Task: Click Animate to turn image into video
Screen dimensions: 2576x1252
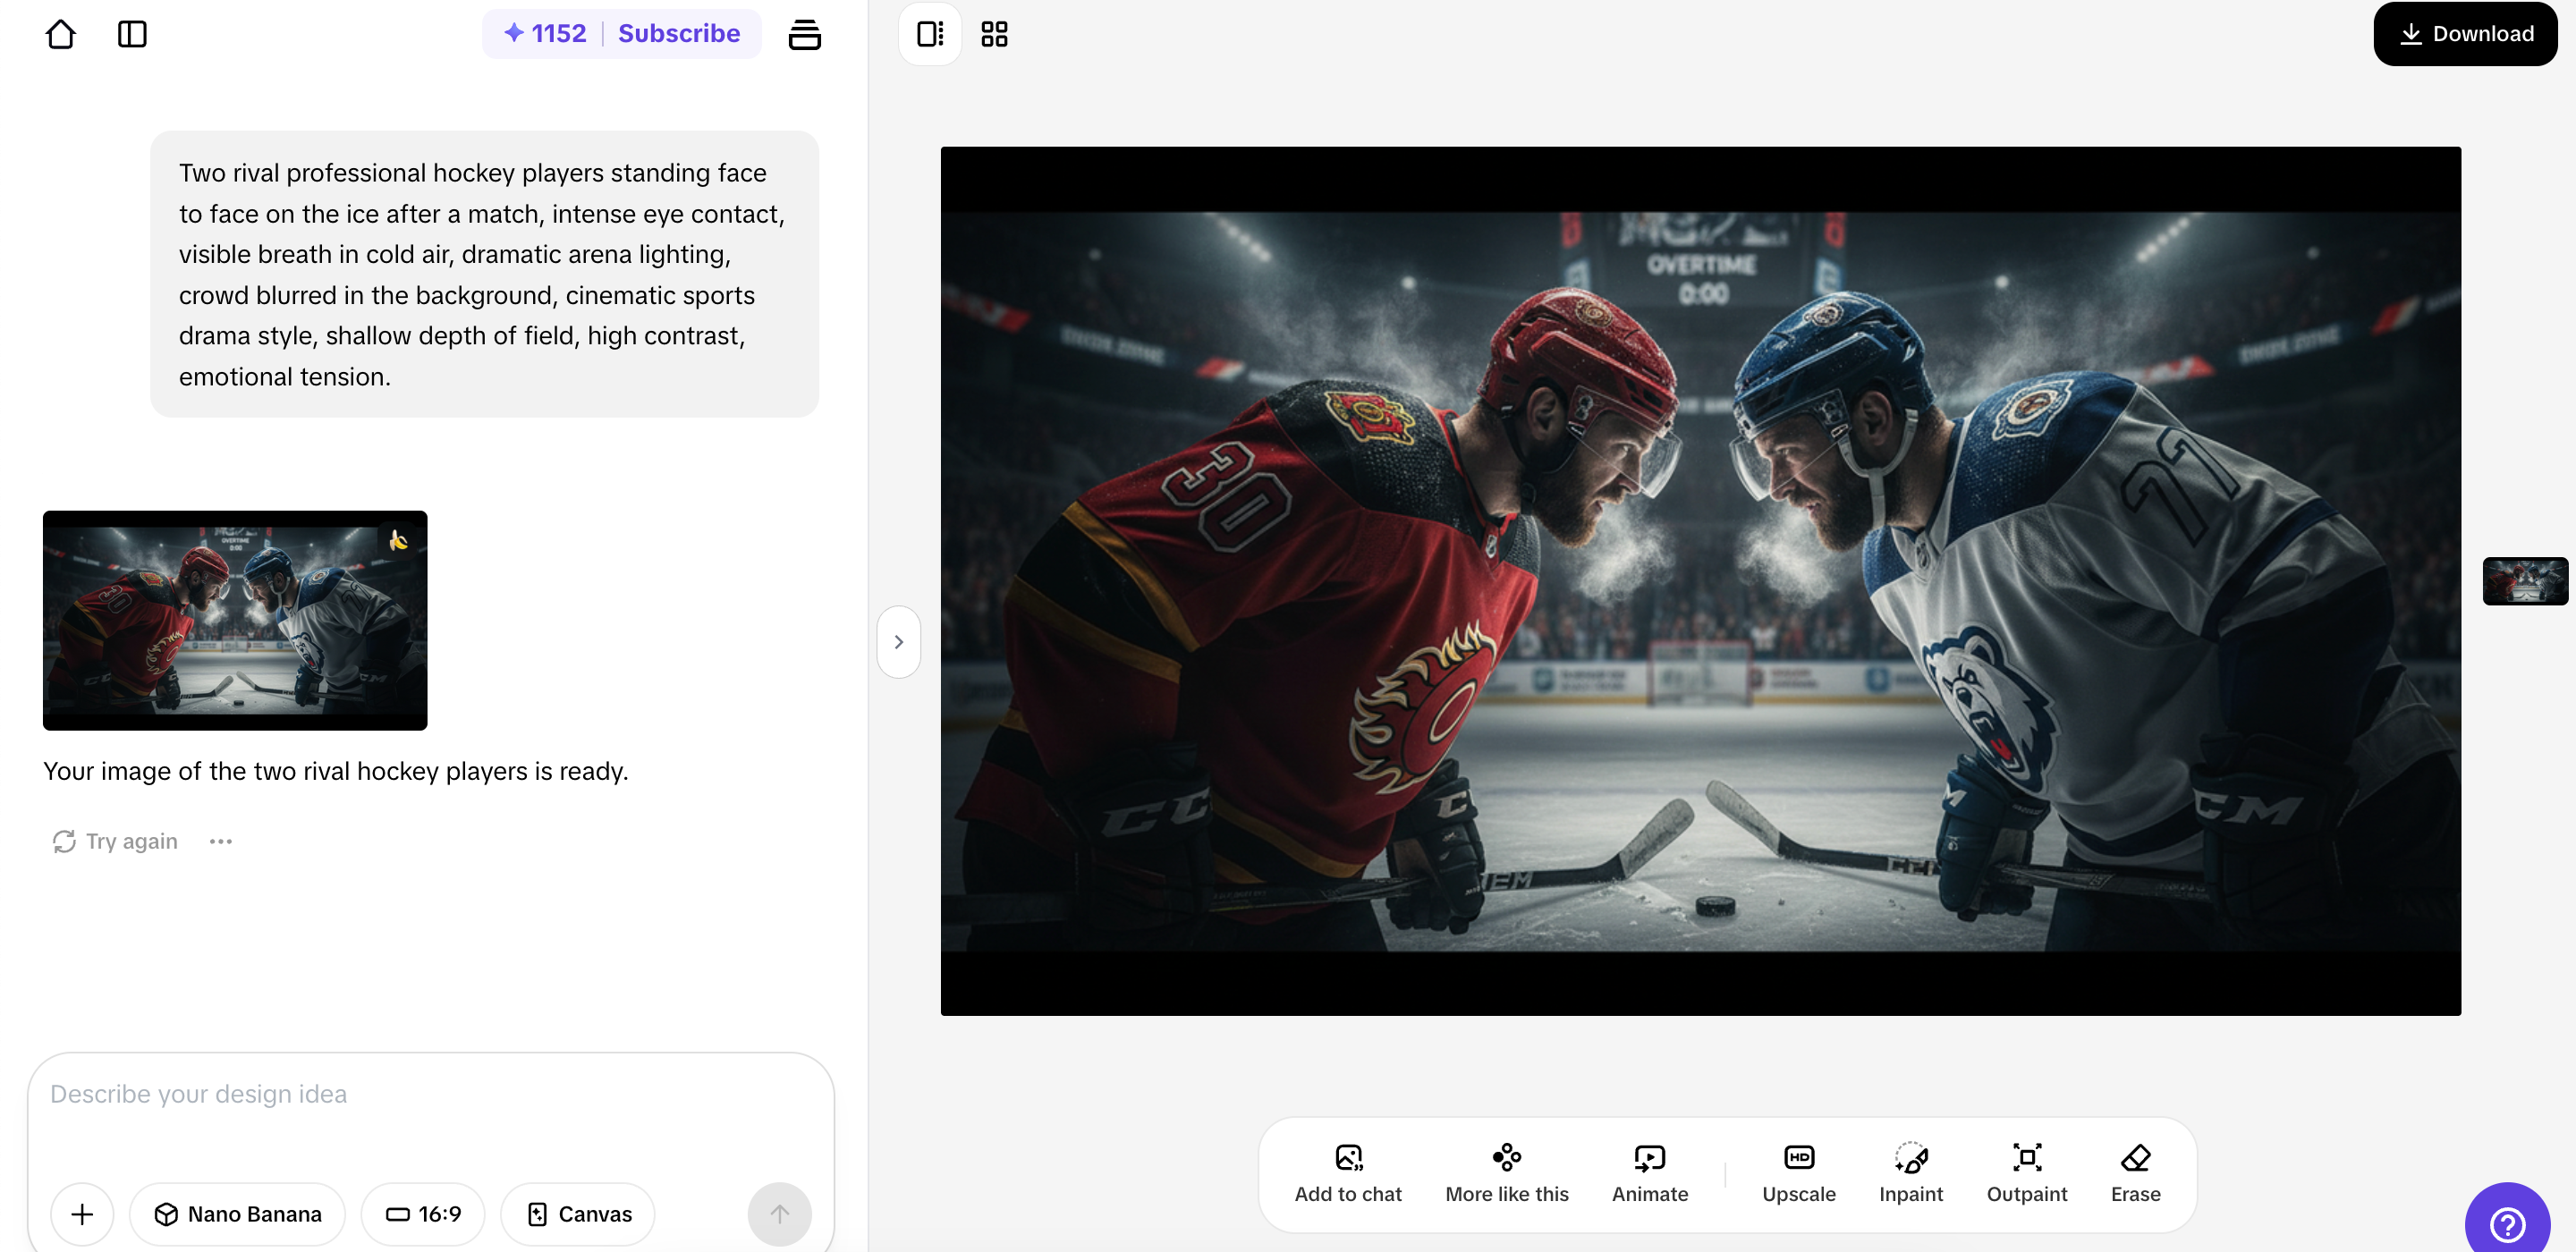Action: pos(1649,1173)
